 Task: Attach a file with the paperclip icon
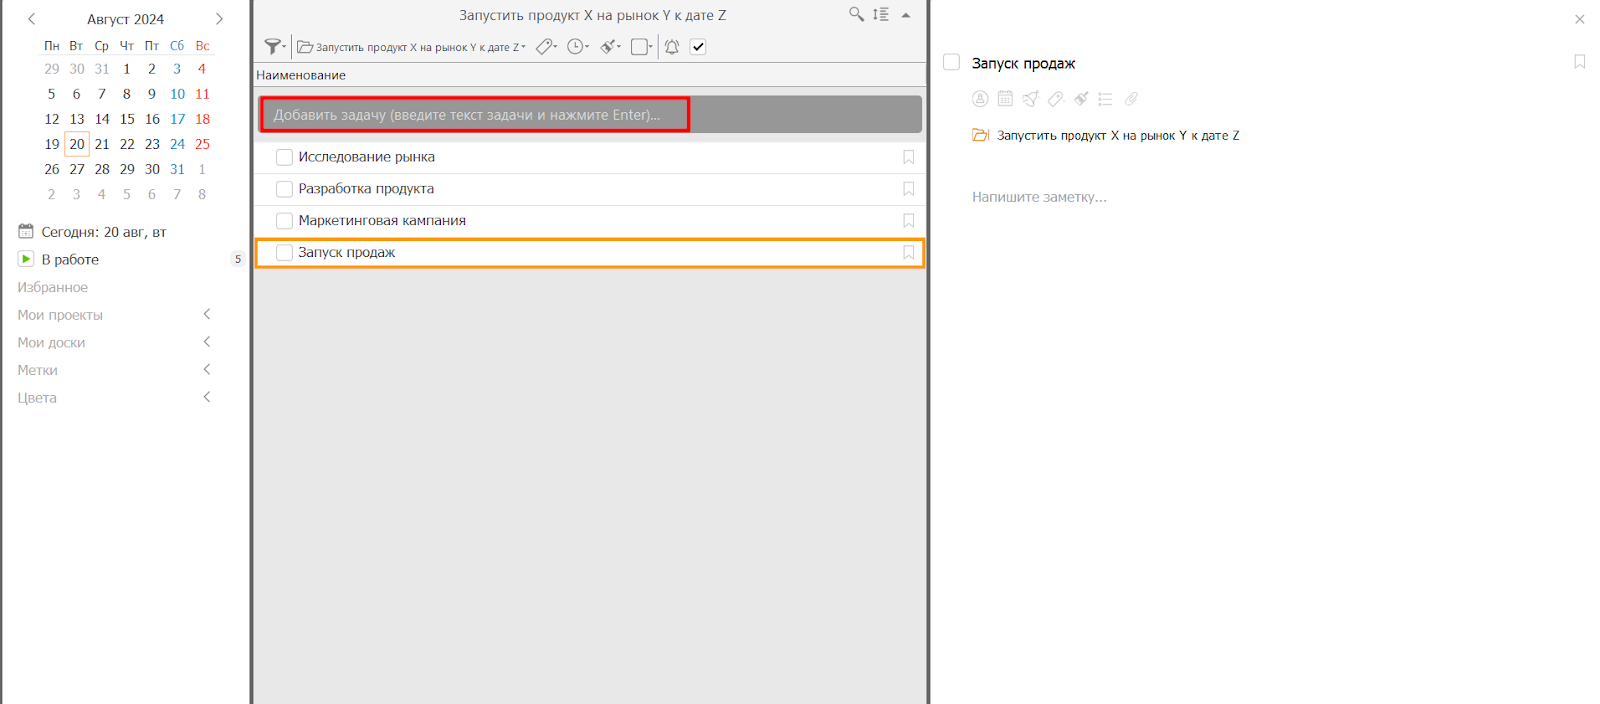tap(1131, 99)
